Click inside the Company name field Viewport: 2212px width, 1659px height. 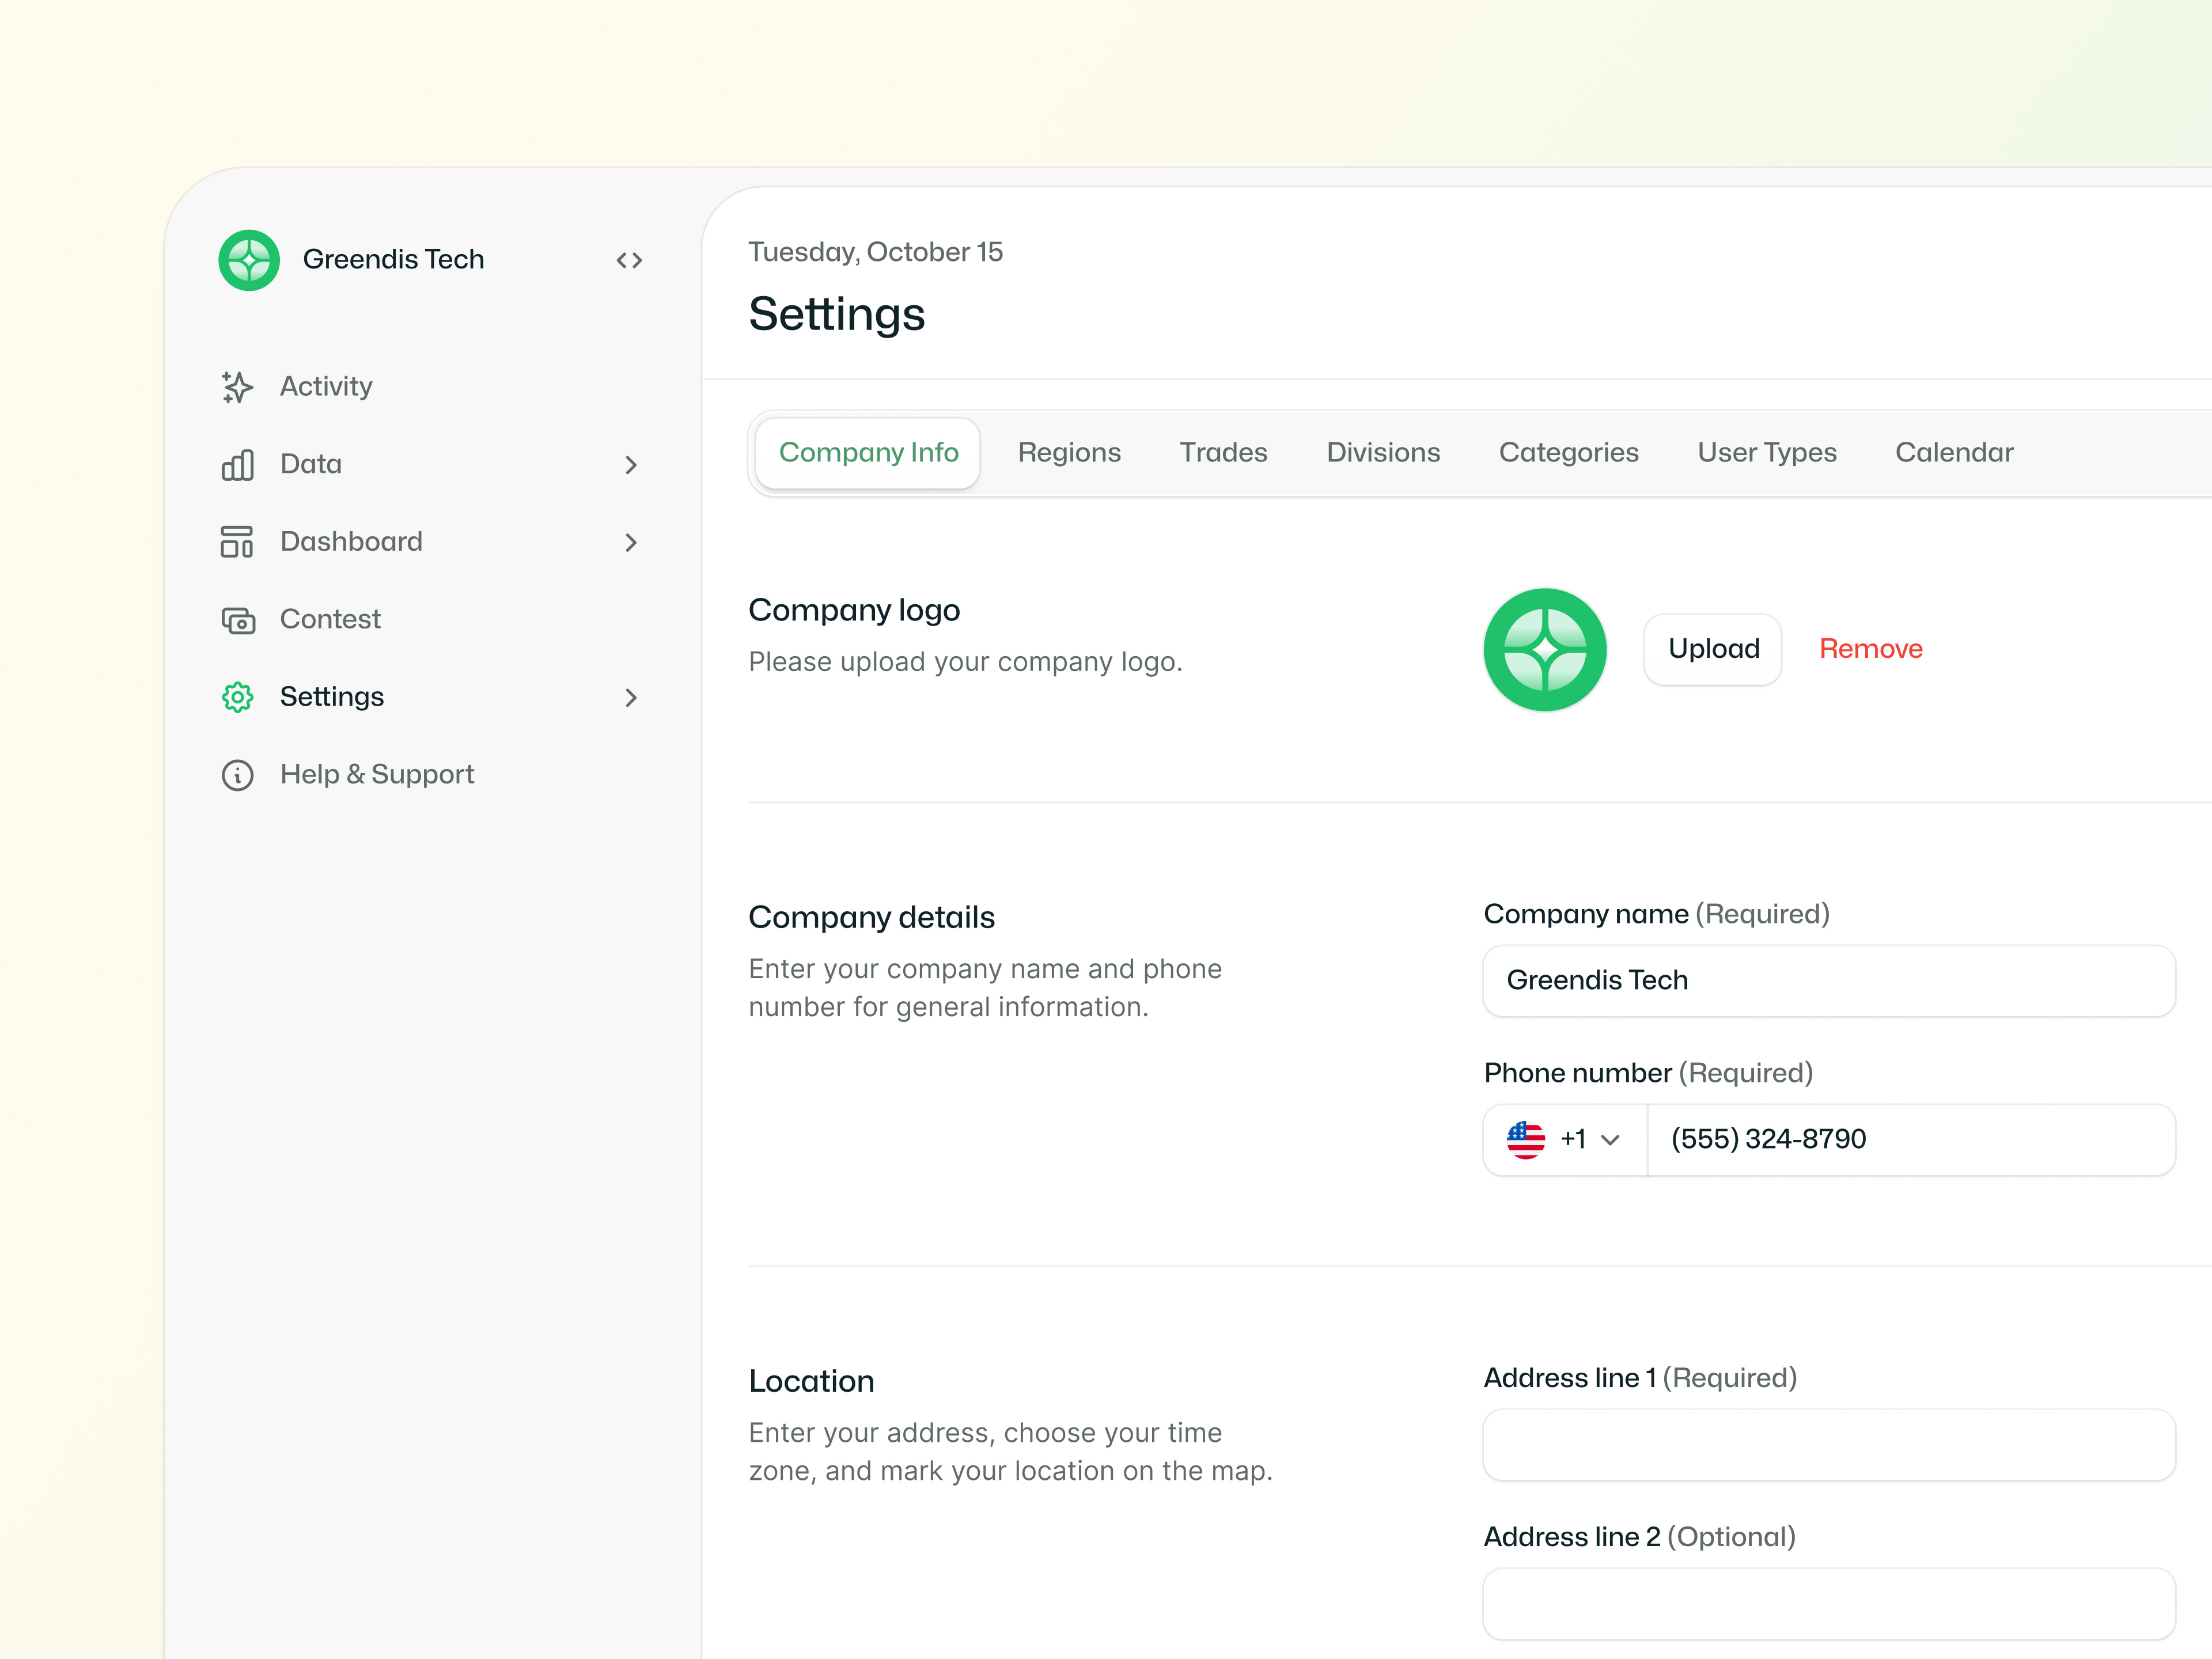pyautogui.click(x=1828, y=981)
